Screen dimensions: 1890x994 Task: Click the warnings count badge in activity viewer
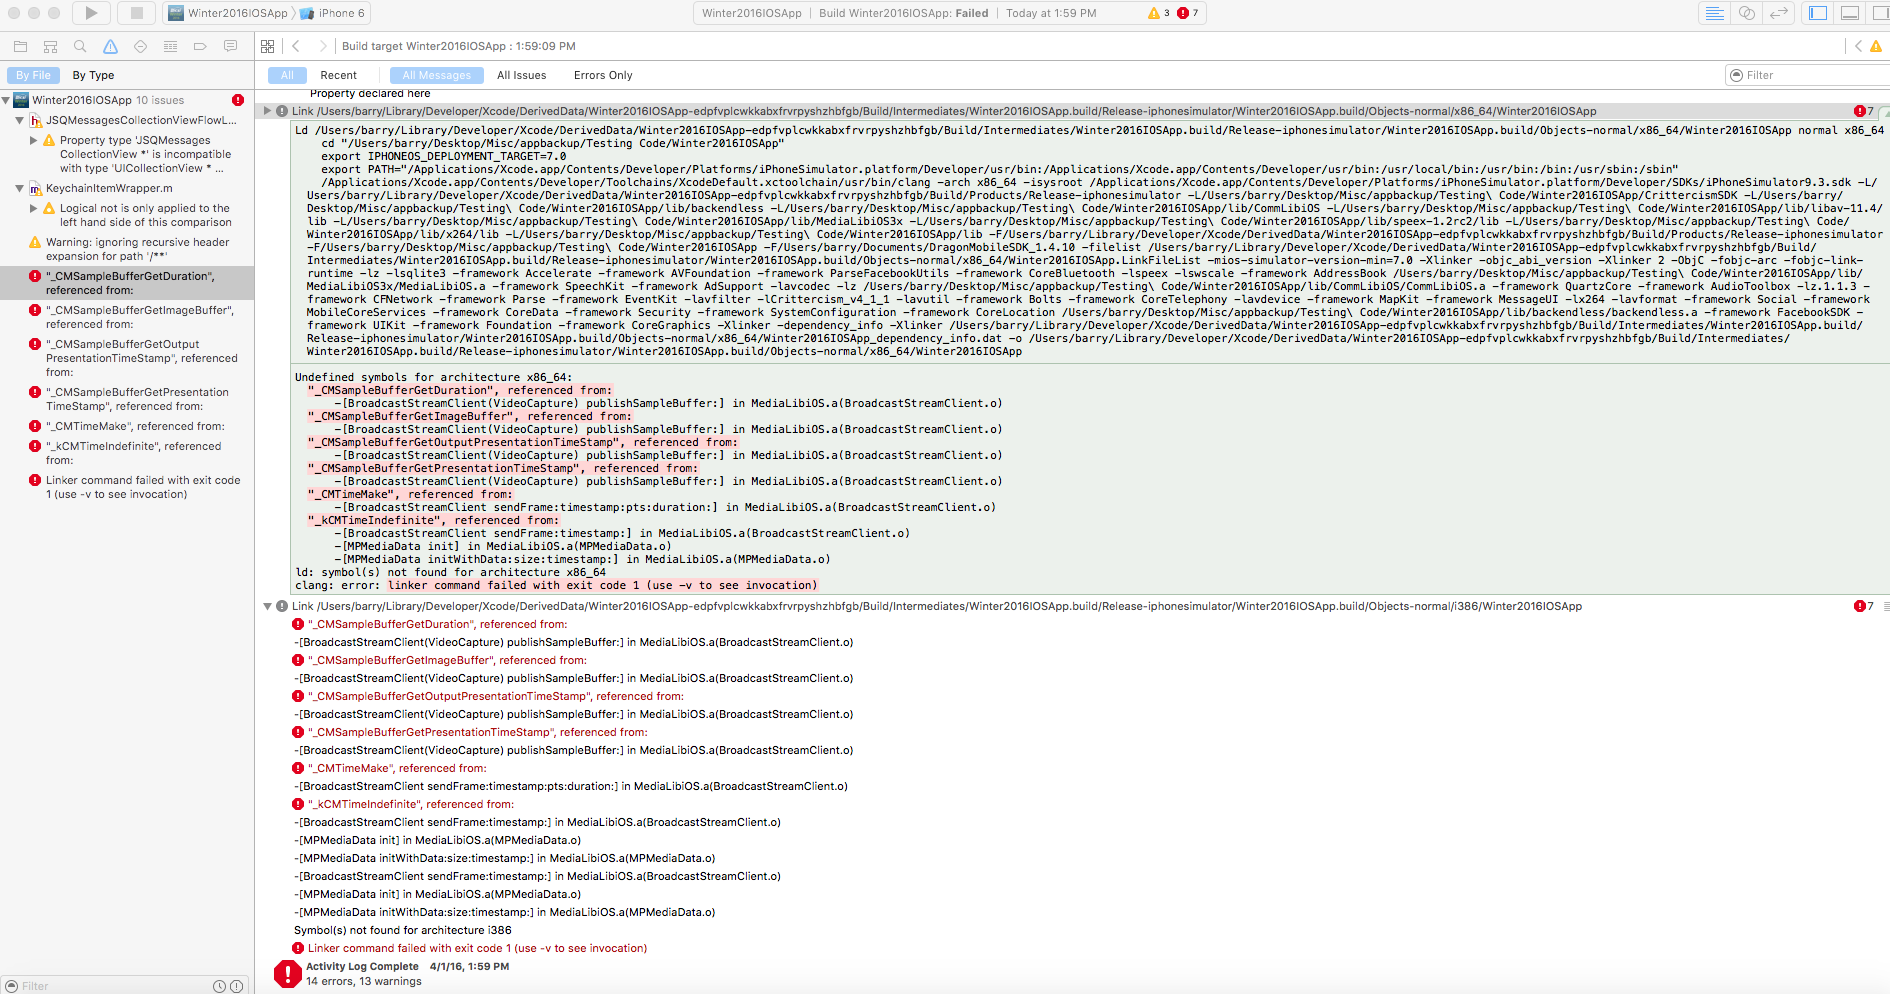coord(1158,13)
